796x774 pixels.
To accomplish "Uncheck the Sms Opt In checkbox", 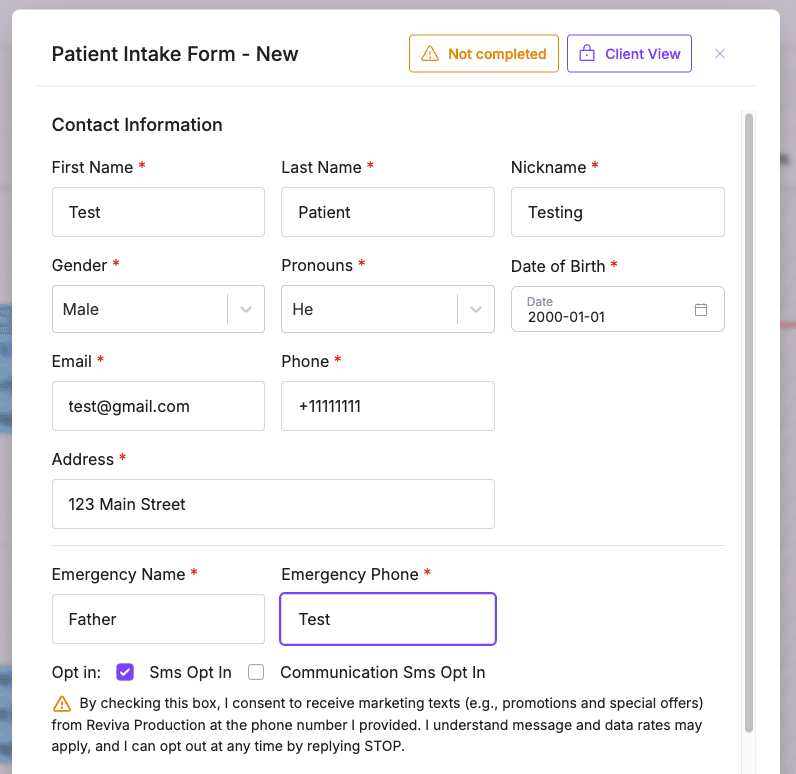I will tap(125, 672).
